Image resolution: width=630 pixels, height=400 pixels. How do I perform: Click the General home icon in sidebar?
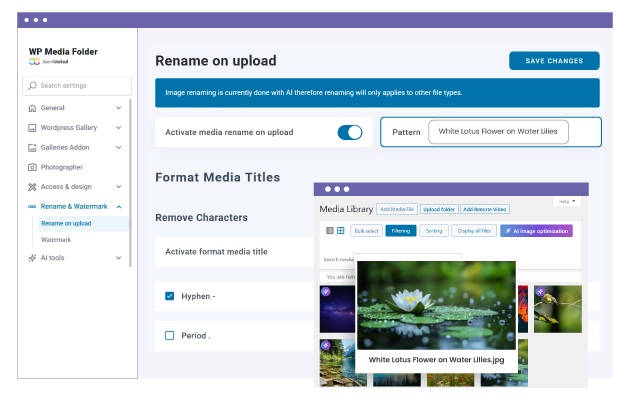[x=32, y=108]
